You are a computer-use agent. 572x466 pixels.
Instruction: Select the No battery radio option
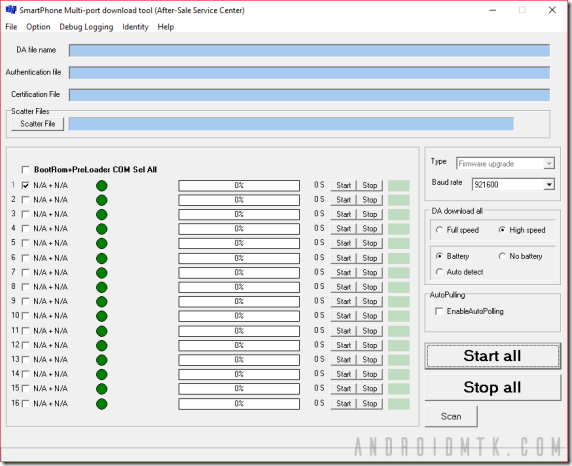pos(502,256)
